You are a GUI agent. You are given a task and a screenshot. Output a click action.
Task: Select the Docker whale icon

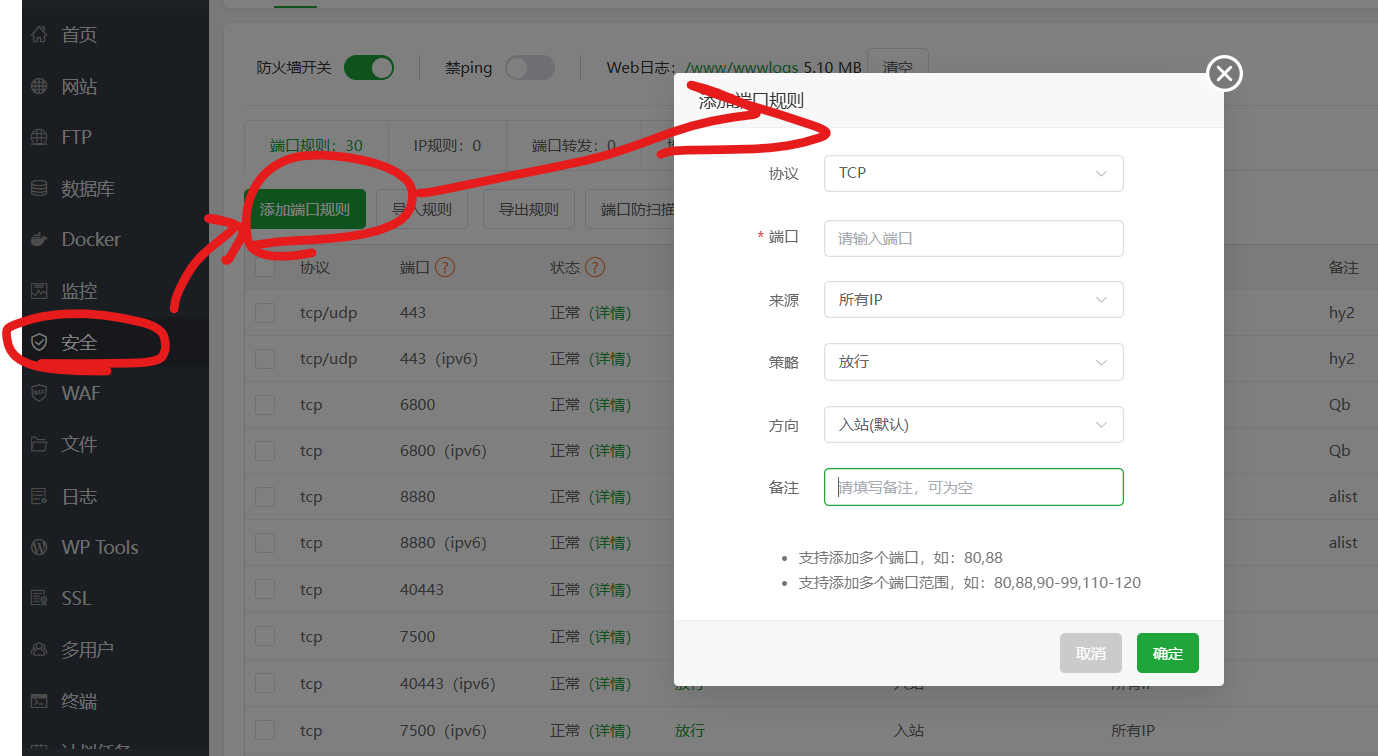(39, 239)
